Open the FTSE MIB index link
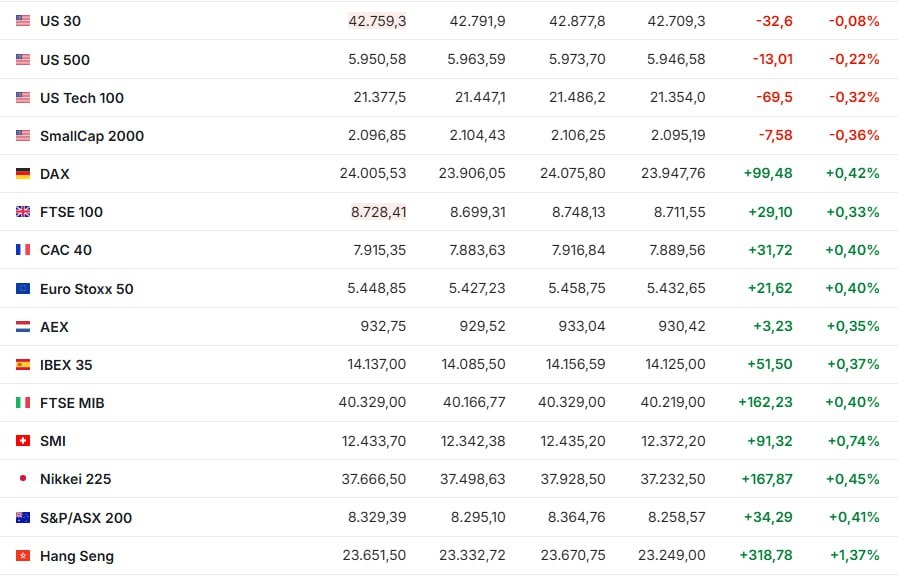Screen dimensions: 898x576 click(72, 403)
